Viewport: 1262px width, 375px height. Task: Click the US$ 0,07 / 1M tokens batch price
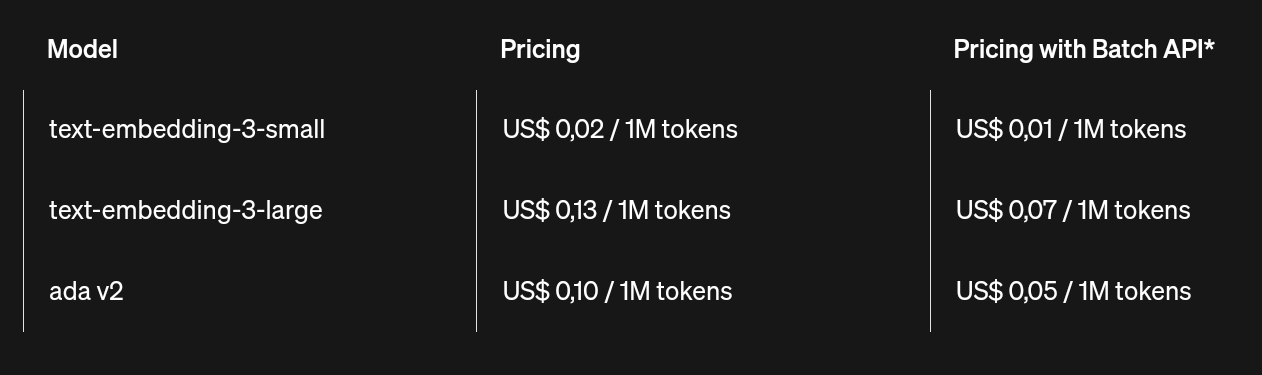pyautogui.click(x=1073, y=210)
